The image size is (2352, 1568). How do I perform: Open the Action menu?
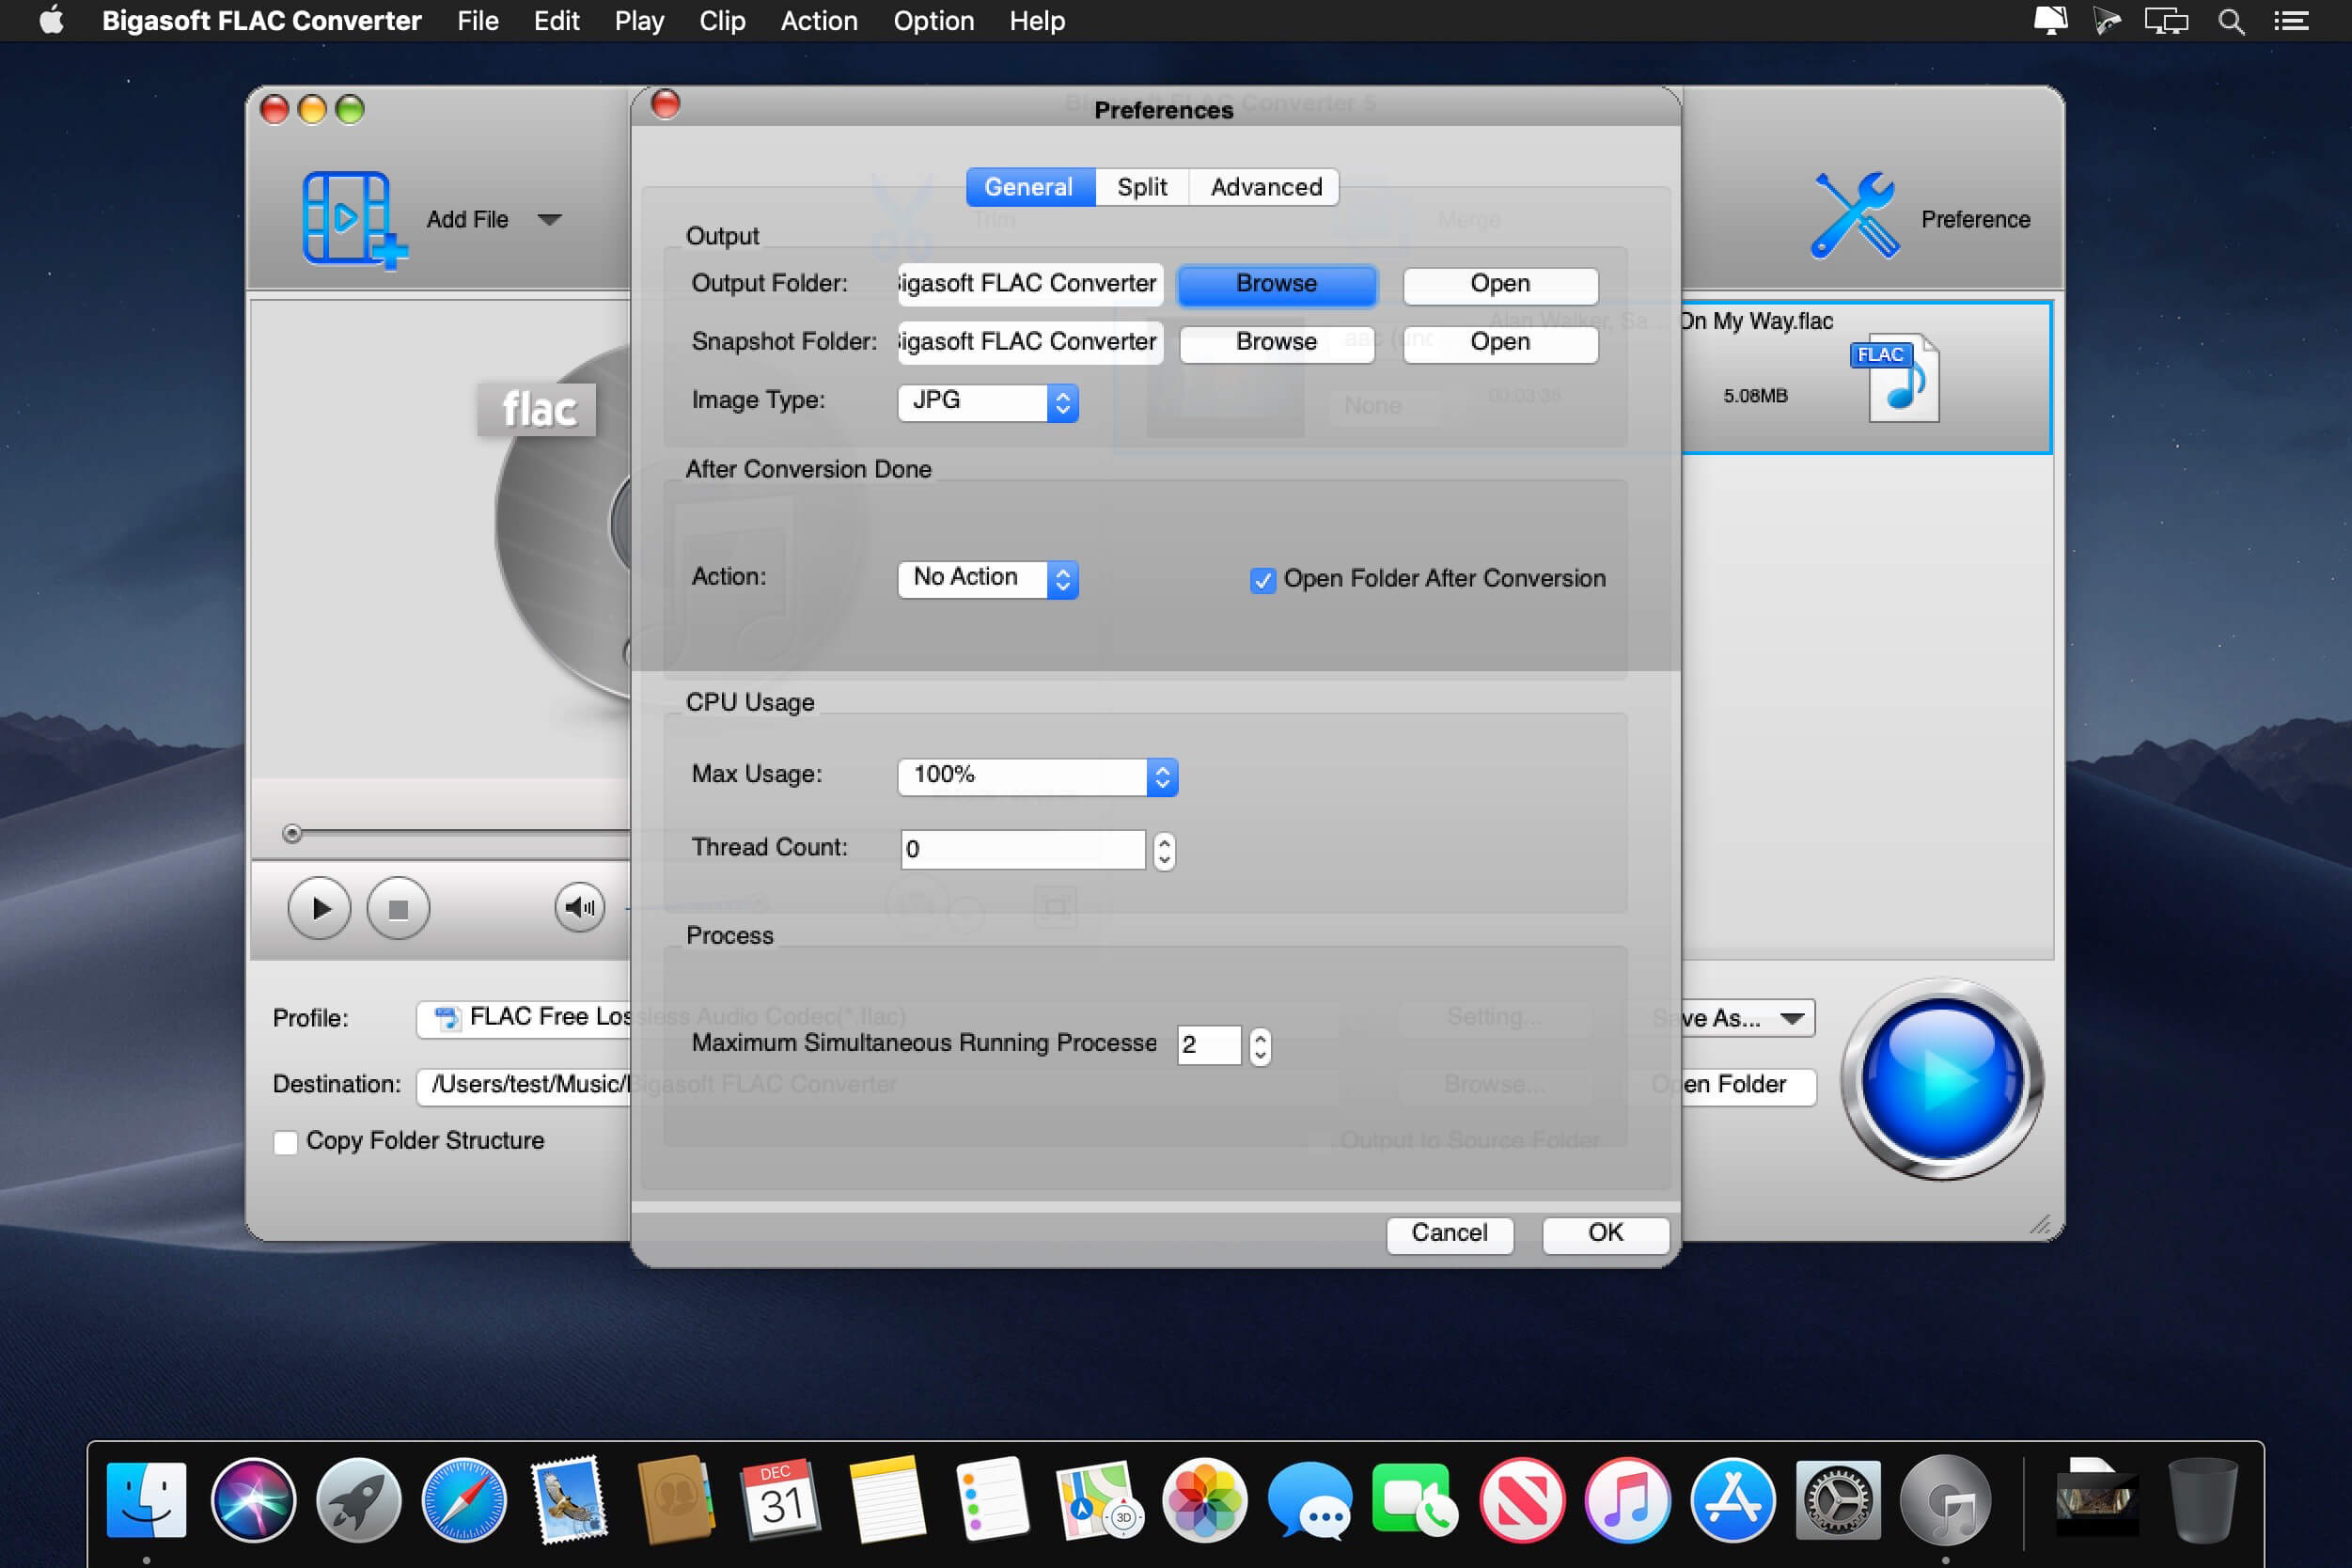pyautogui.click(x=819, y=21)
